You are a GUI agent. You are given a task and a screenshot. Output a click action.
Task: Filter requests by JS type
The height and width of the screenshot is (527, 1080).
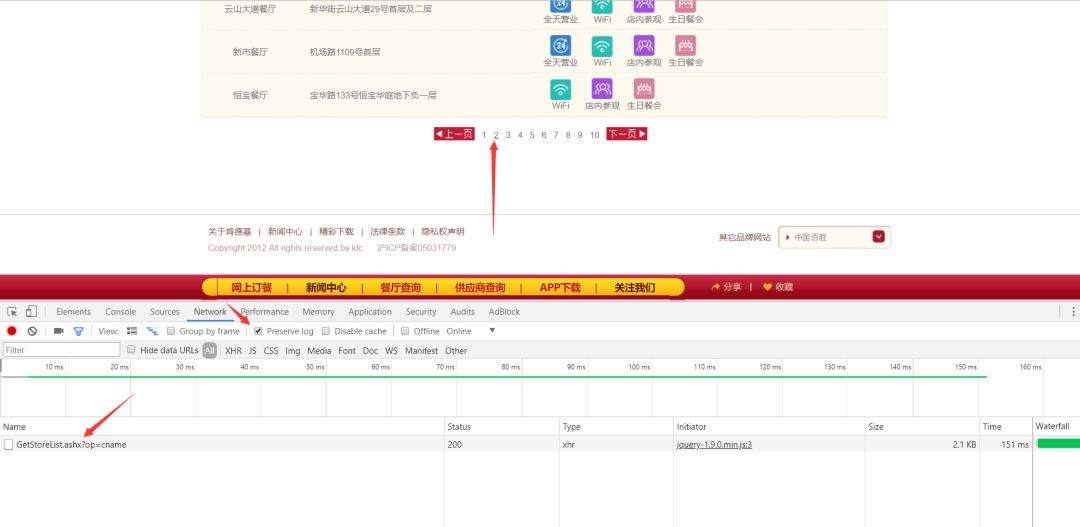click(252, 351)
